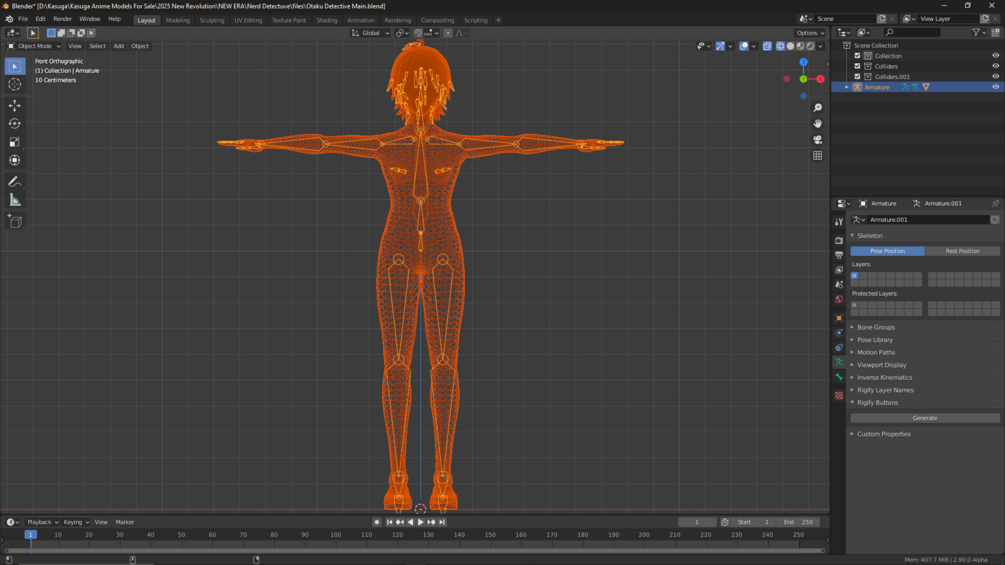Screen dimensions: 1005x565
Task: Open the Sculpting workspace tab
Action: tap(212, 20)
